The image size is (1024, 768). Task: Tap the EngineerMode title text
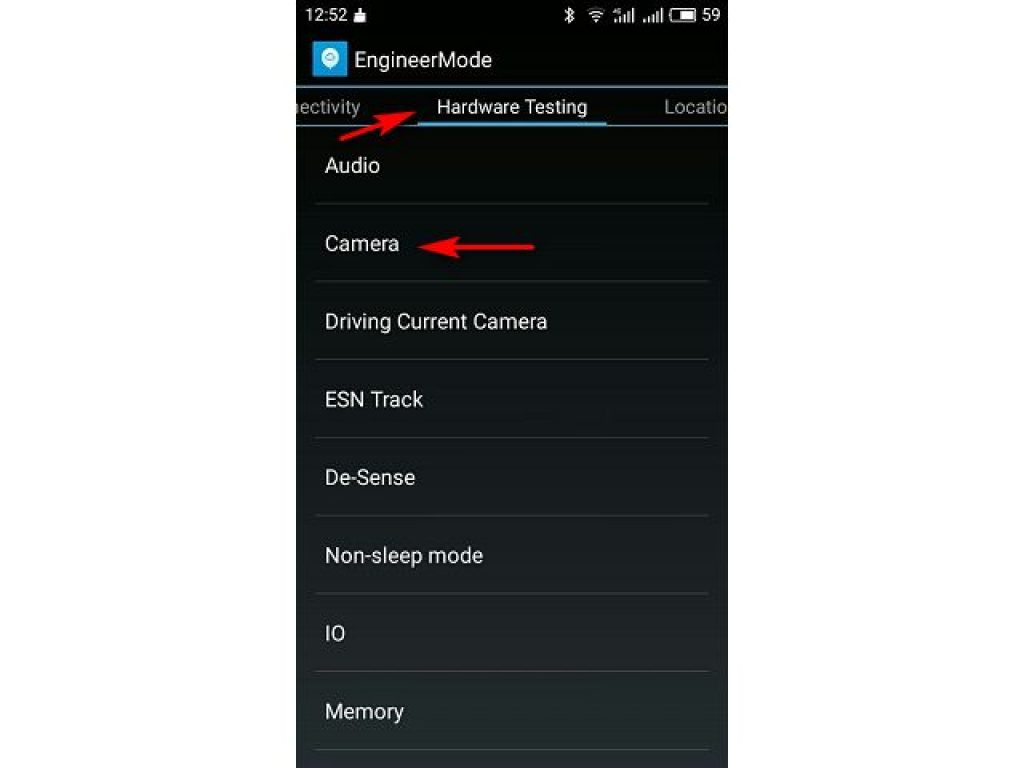click(423, 60)
